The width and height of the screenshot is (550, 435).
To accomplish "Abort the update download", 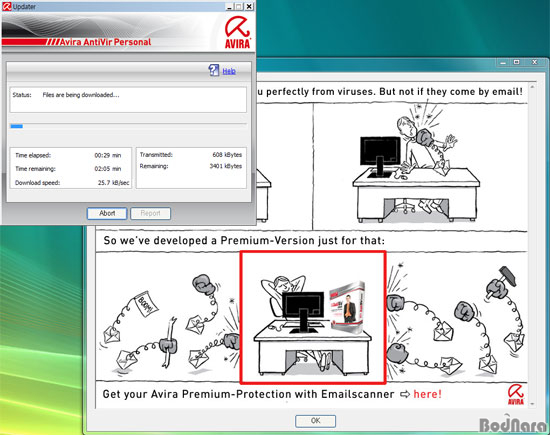I will tap(107, 213).
